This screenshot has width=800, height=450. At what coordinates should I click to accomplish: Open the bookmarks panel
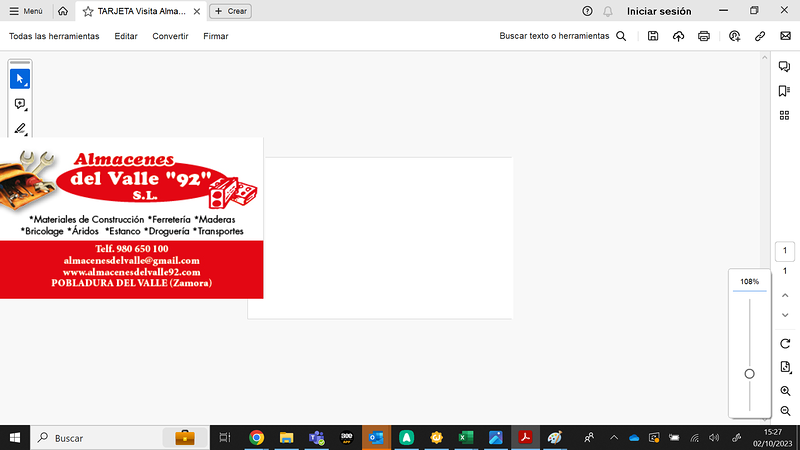[785, 91]
